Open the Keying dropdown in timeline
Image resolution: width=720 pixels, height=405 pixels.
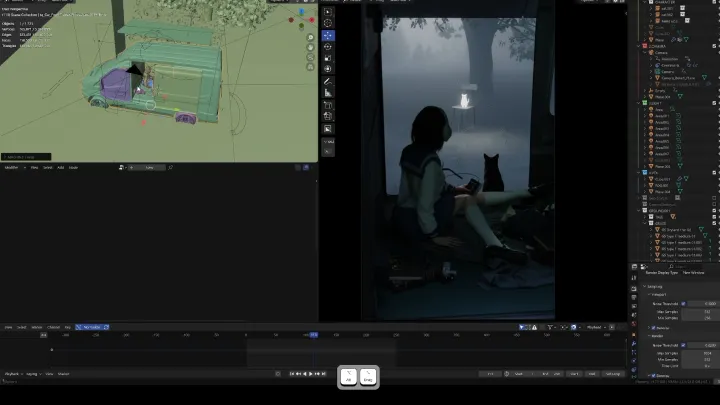tap(34, 374)
